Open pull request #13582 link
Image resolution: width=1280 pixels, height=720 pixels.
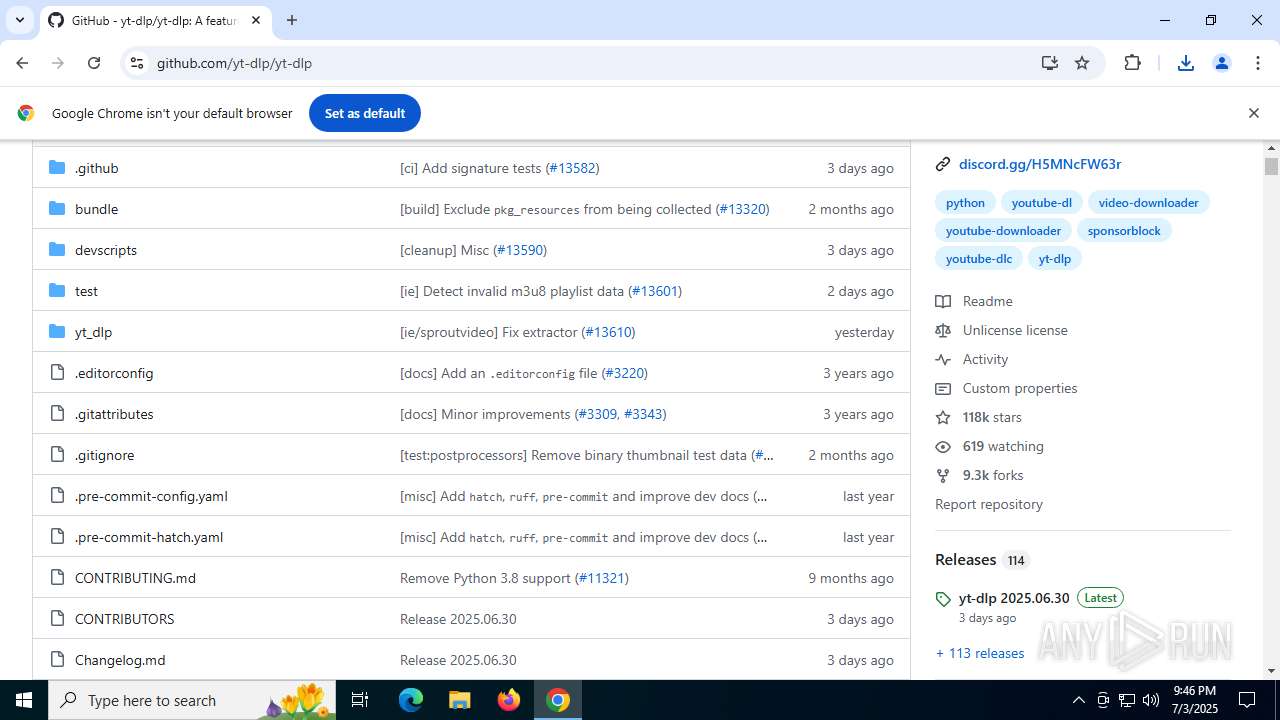(572, 168)
